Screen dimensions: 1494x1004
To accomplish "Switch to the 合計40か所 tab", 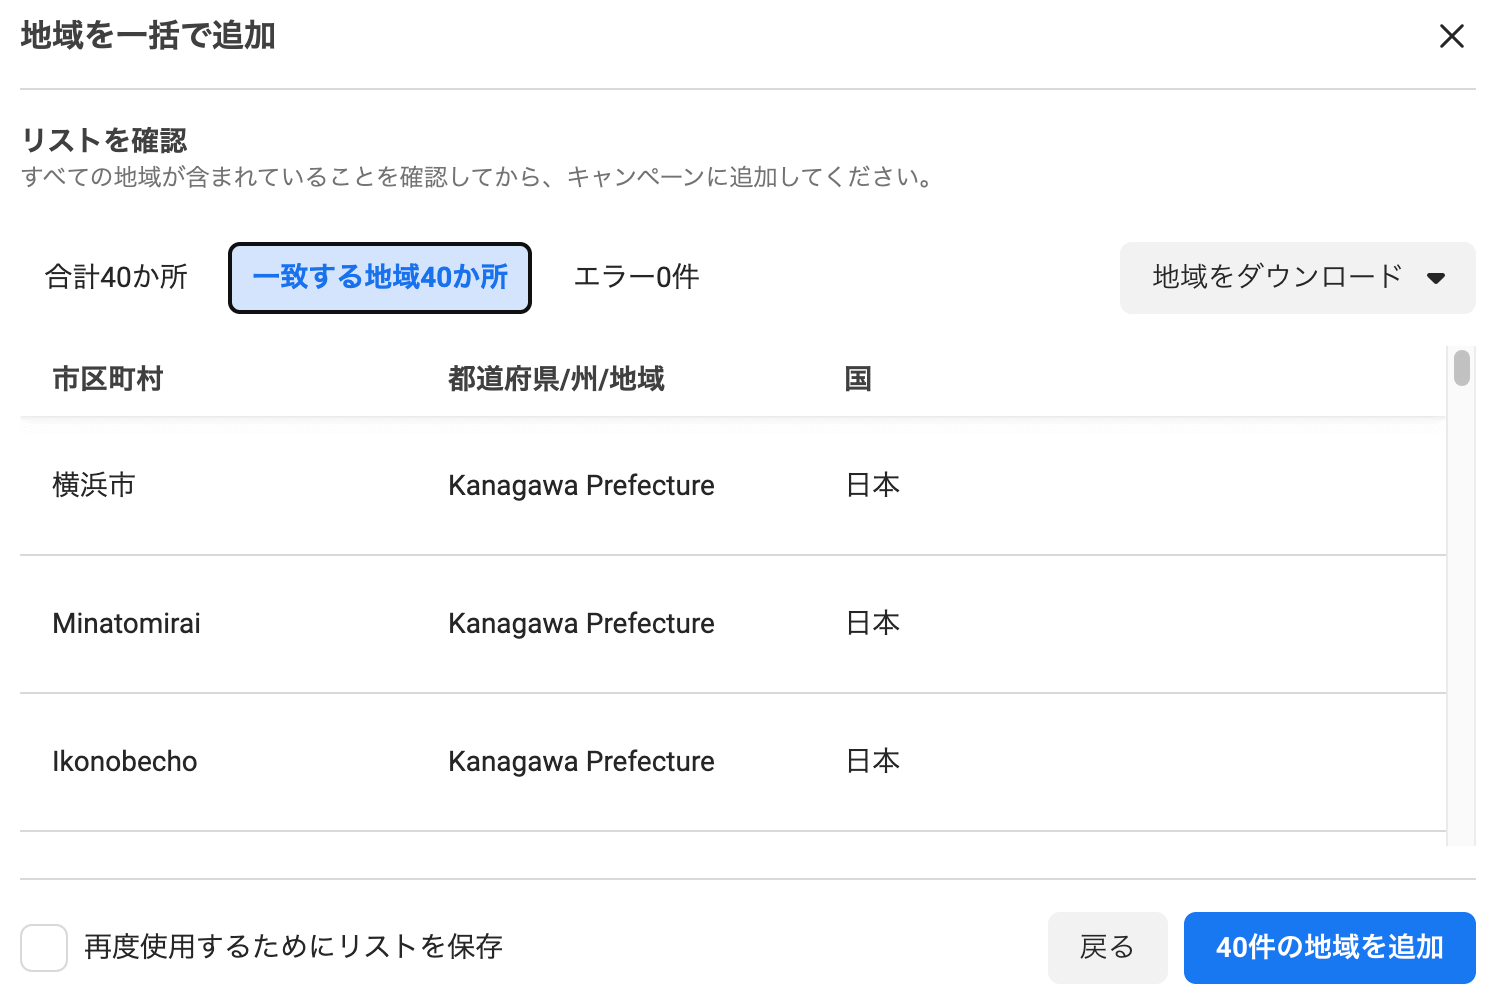I will [x=117, y=277].
